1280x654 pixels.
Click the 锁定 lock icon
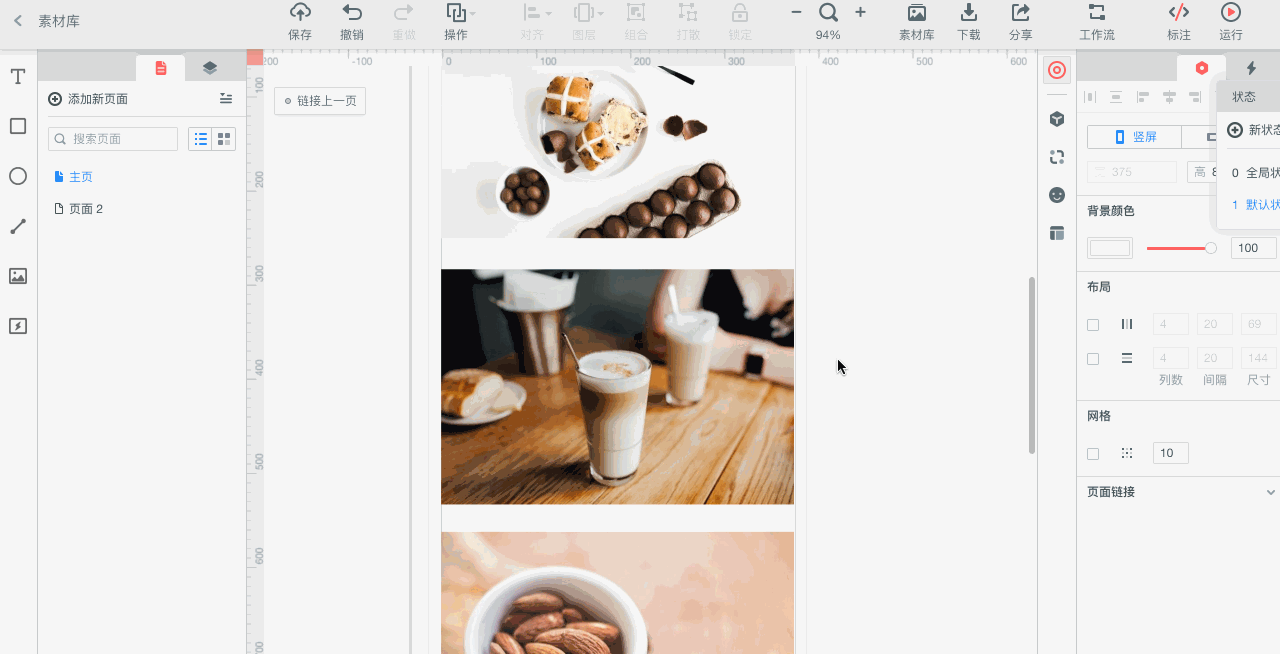tap(740, 12)
